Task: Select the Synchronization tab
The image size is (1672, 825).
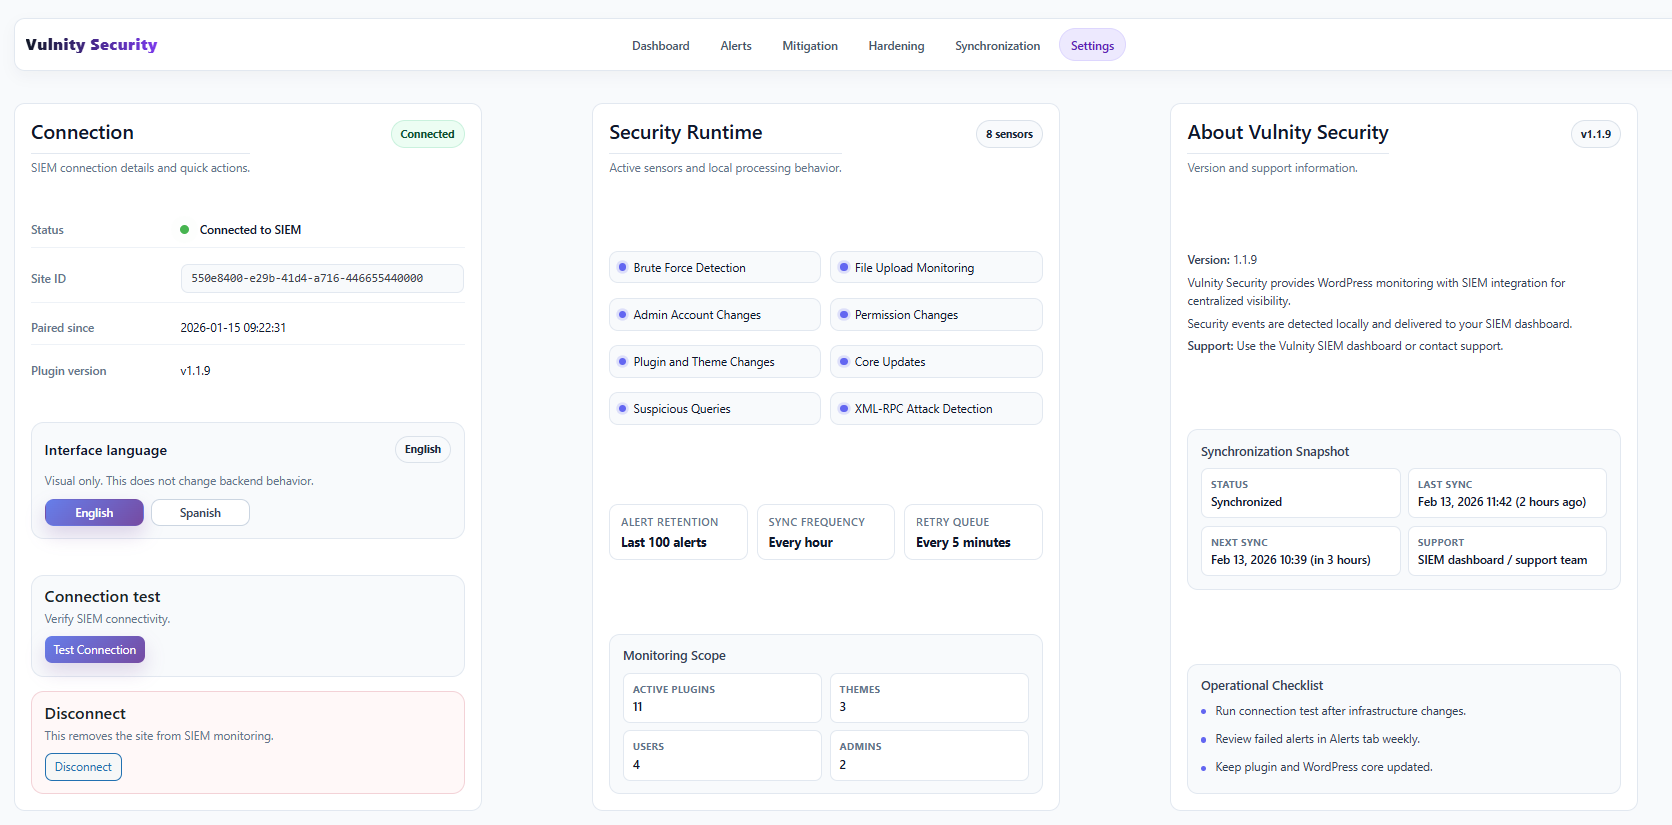Action: coord(997,46)
